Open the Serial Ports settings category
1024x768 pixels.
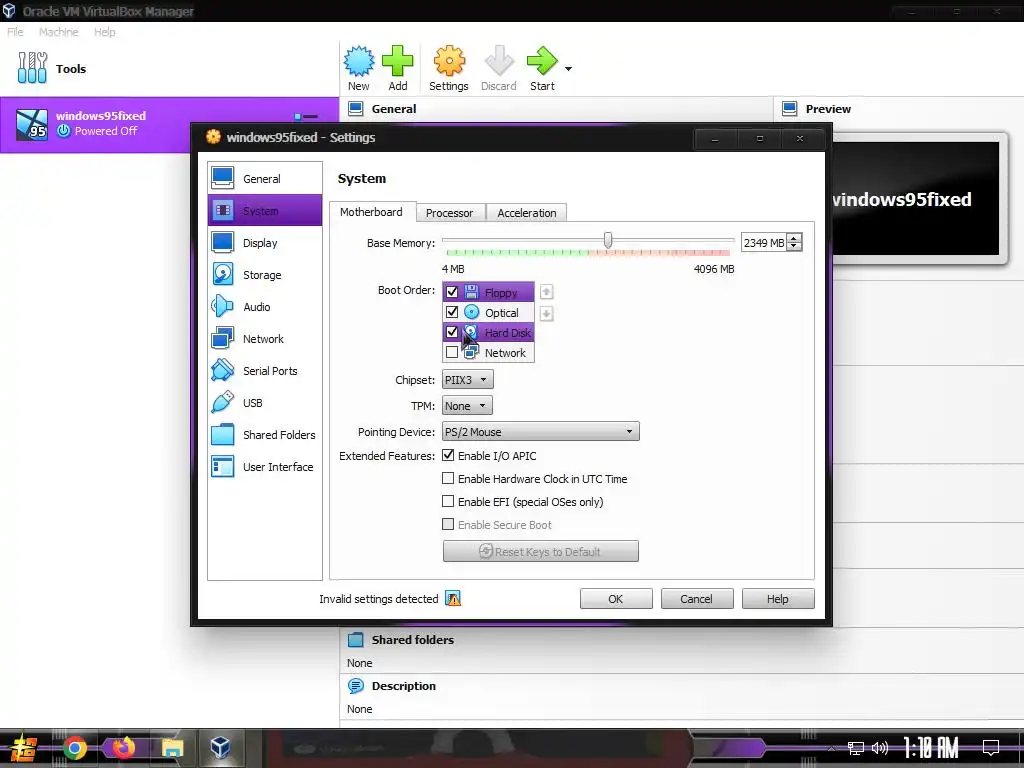point(264,370)
